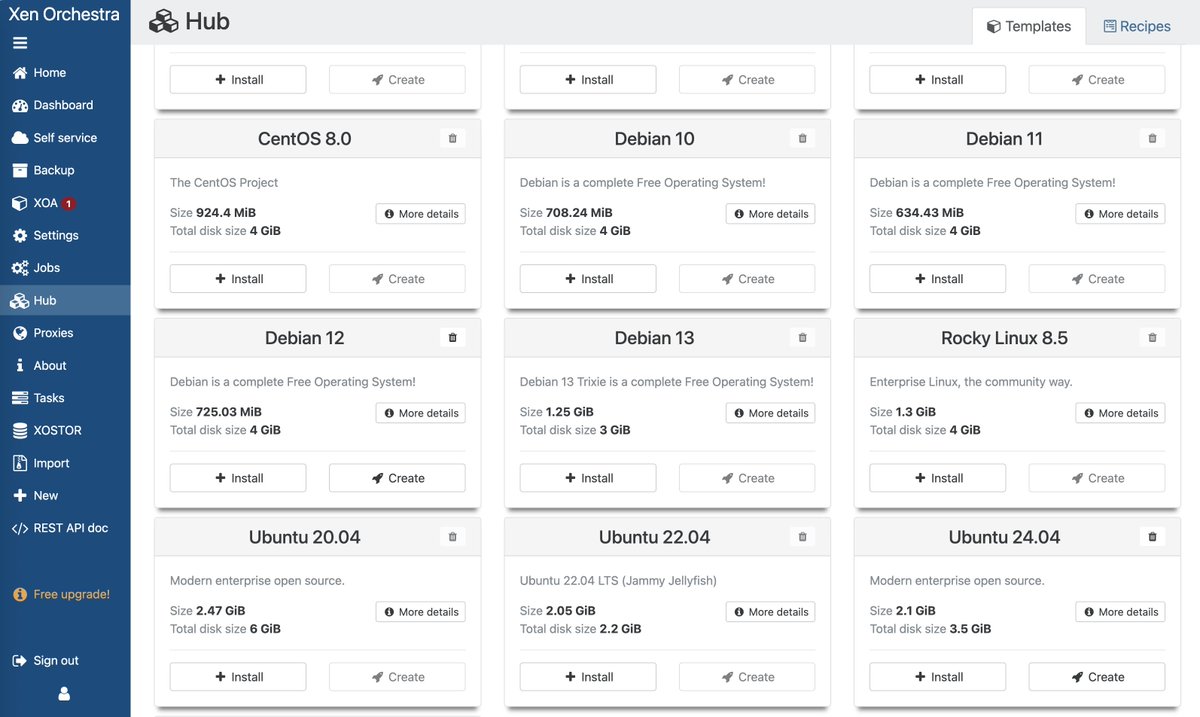Switch to the Recipes tab
1200x717 pixels.
(x=1137, y=26)
